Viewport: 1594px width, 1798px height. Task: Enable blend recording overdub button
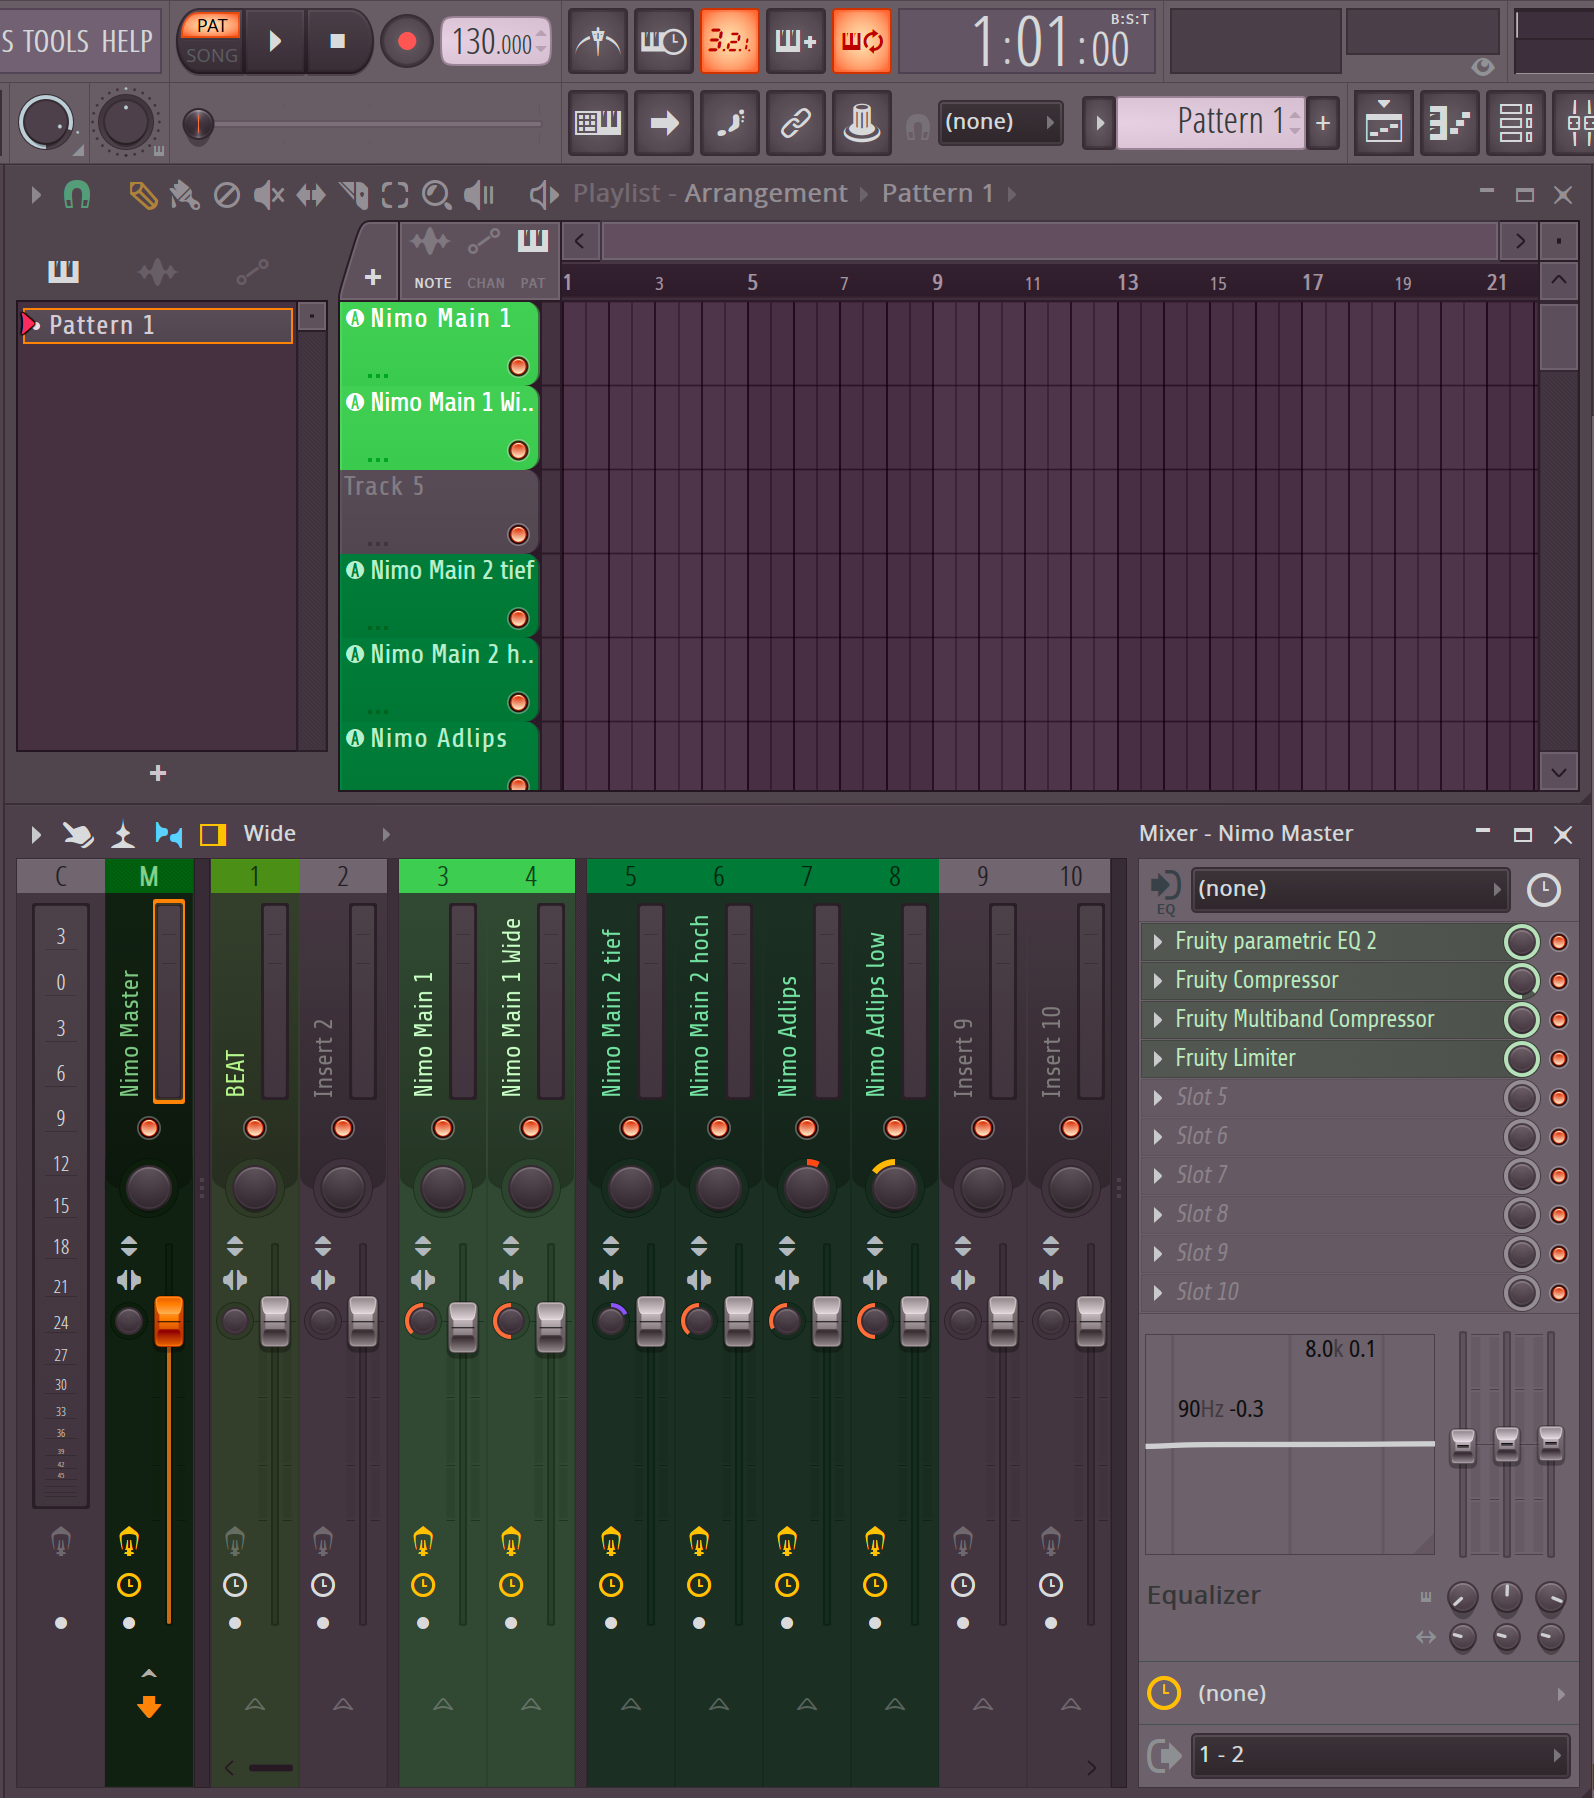click(x=796, y=41)
